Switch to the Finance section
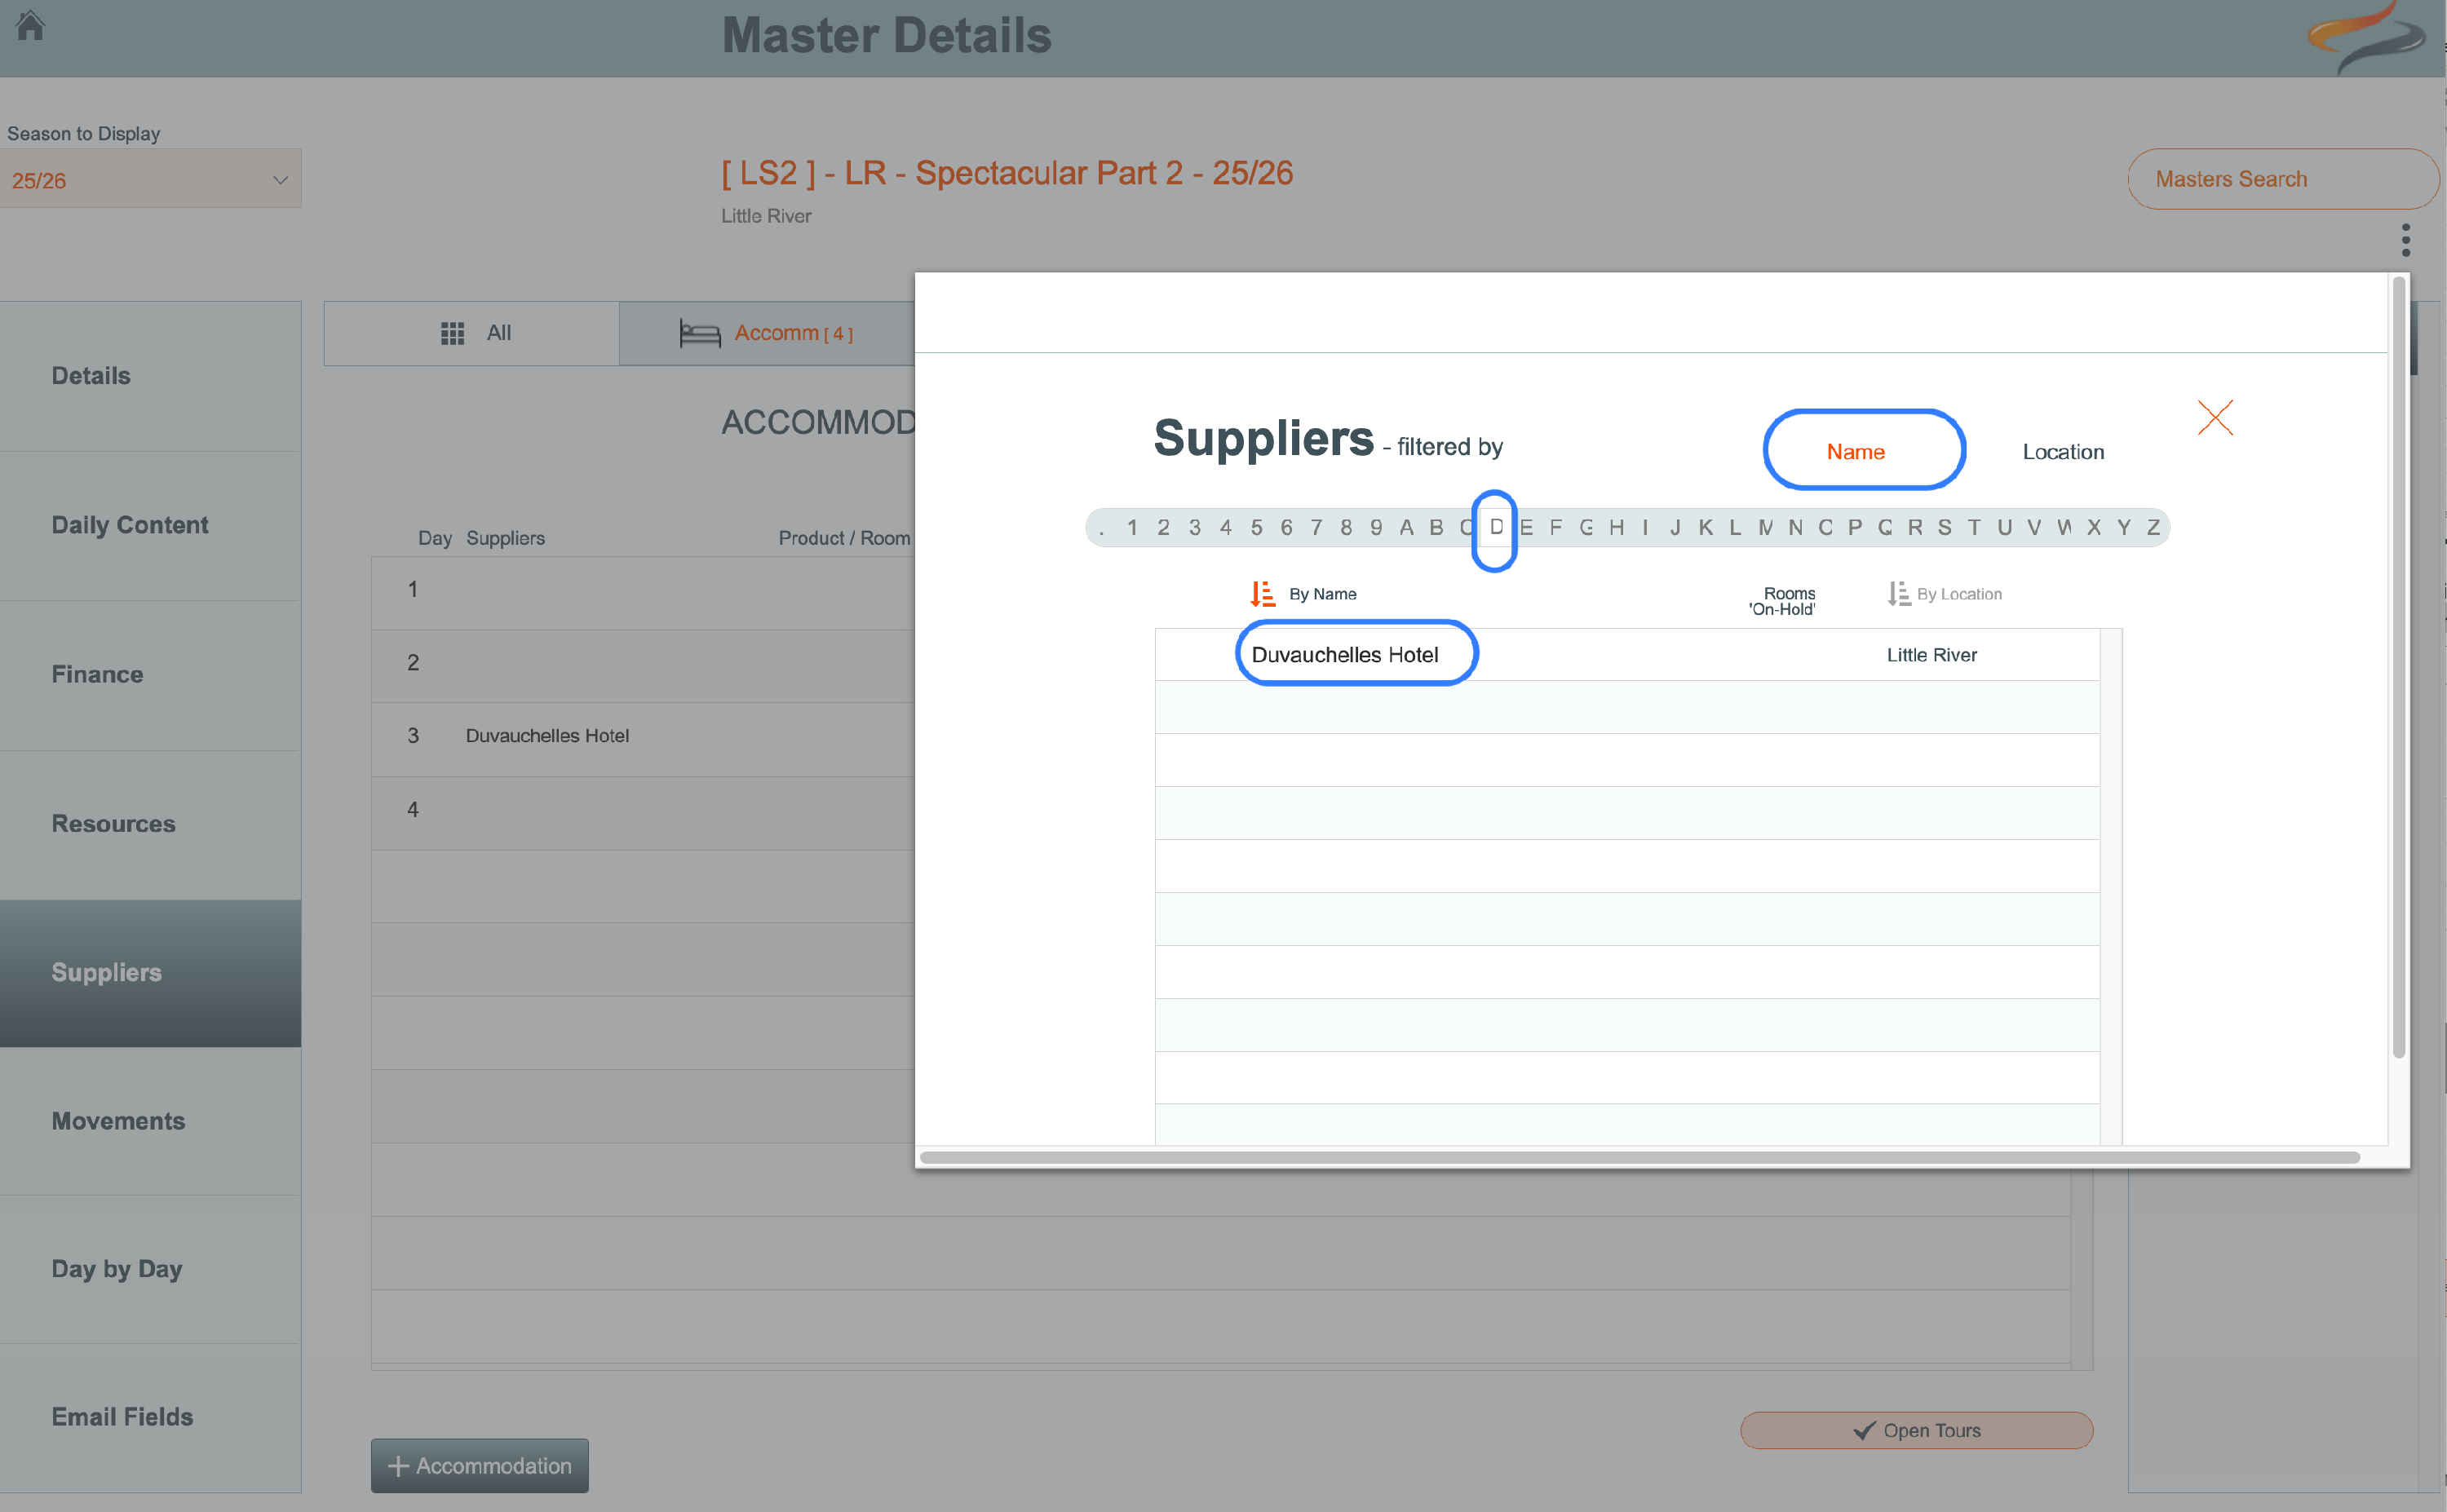Screen dimensions: 2447x1512 tap(97, 674)
